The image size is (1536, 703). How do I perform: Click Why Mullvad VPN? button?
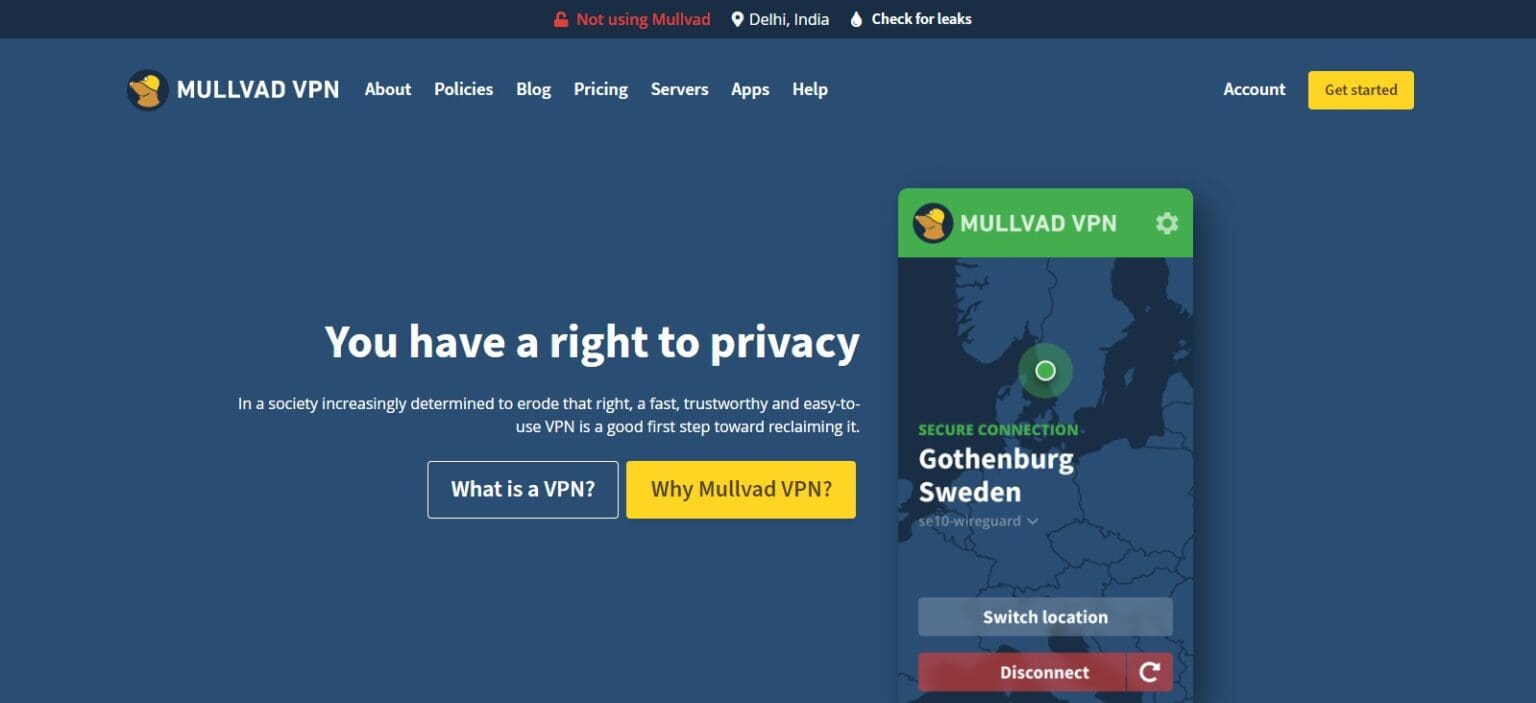click(x=741, y=489)
